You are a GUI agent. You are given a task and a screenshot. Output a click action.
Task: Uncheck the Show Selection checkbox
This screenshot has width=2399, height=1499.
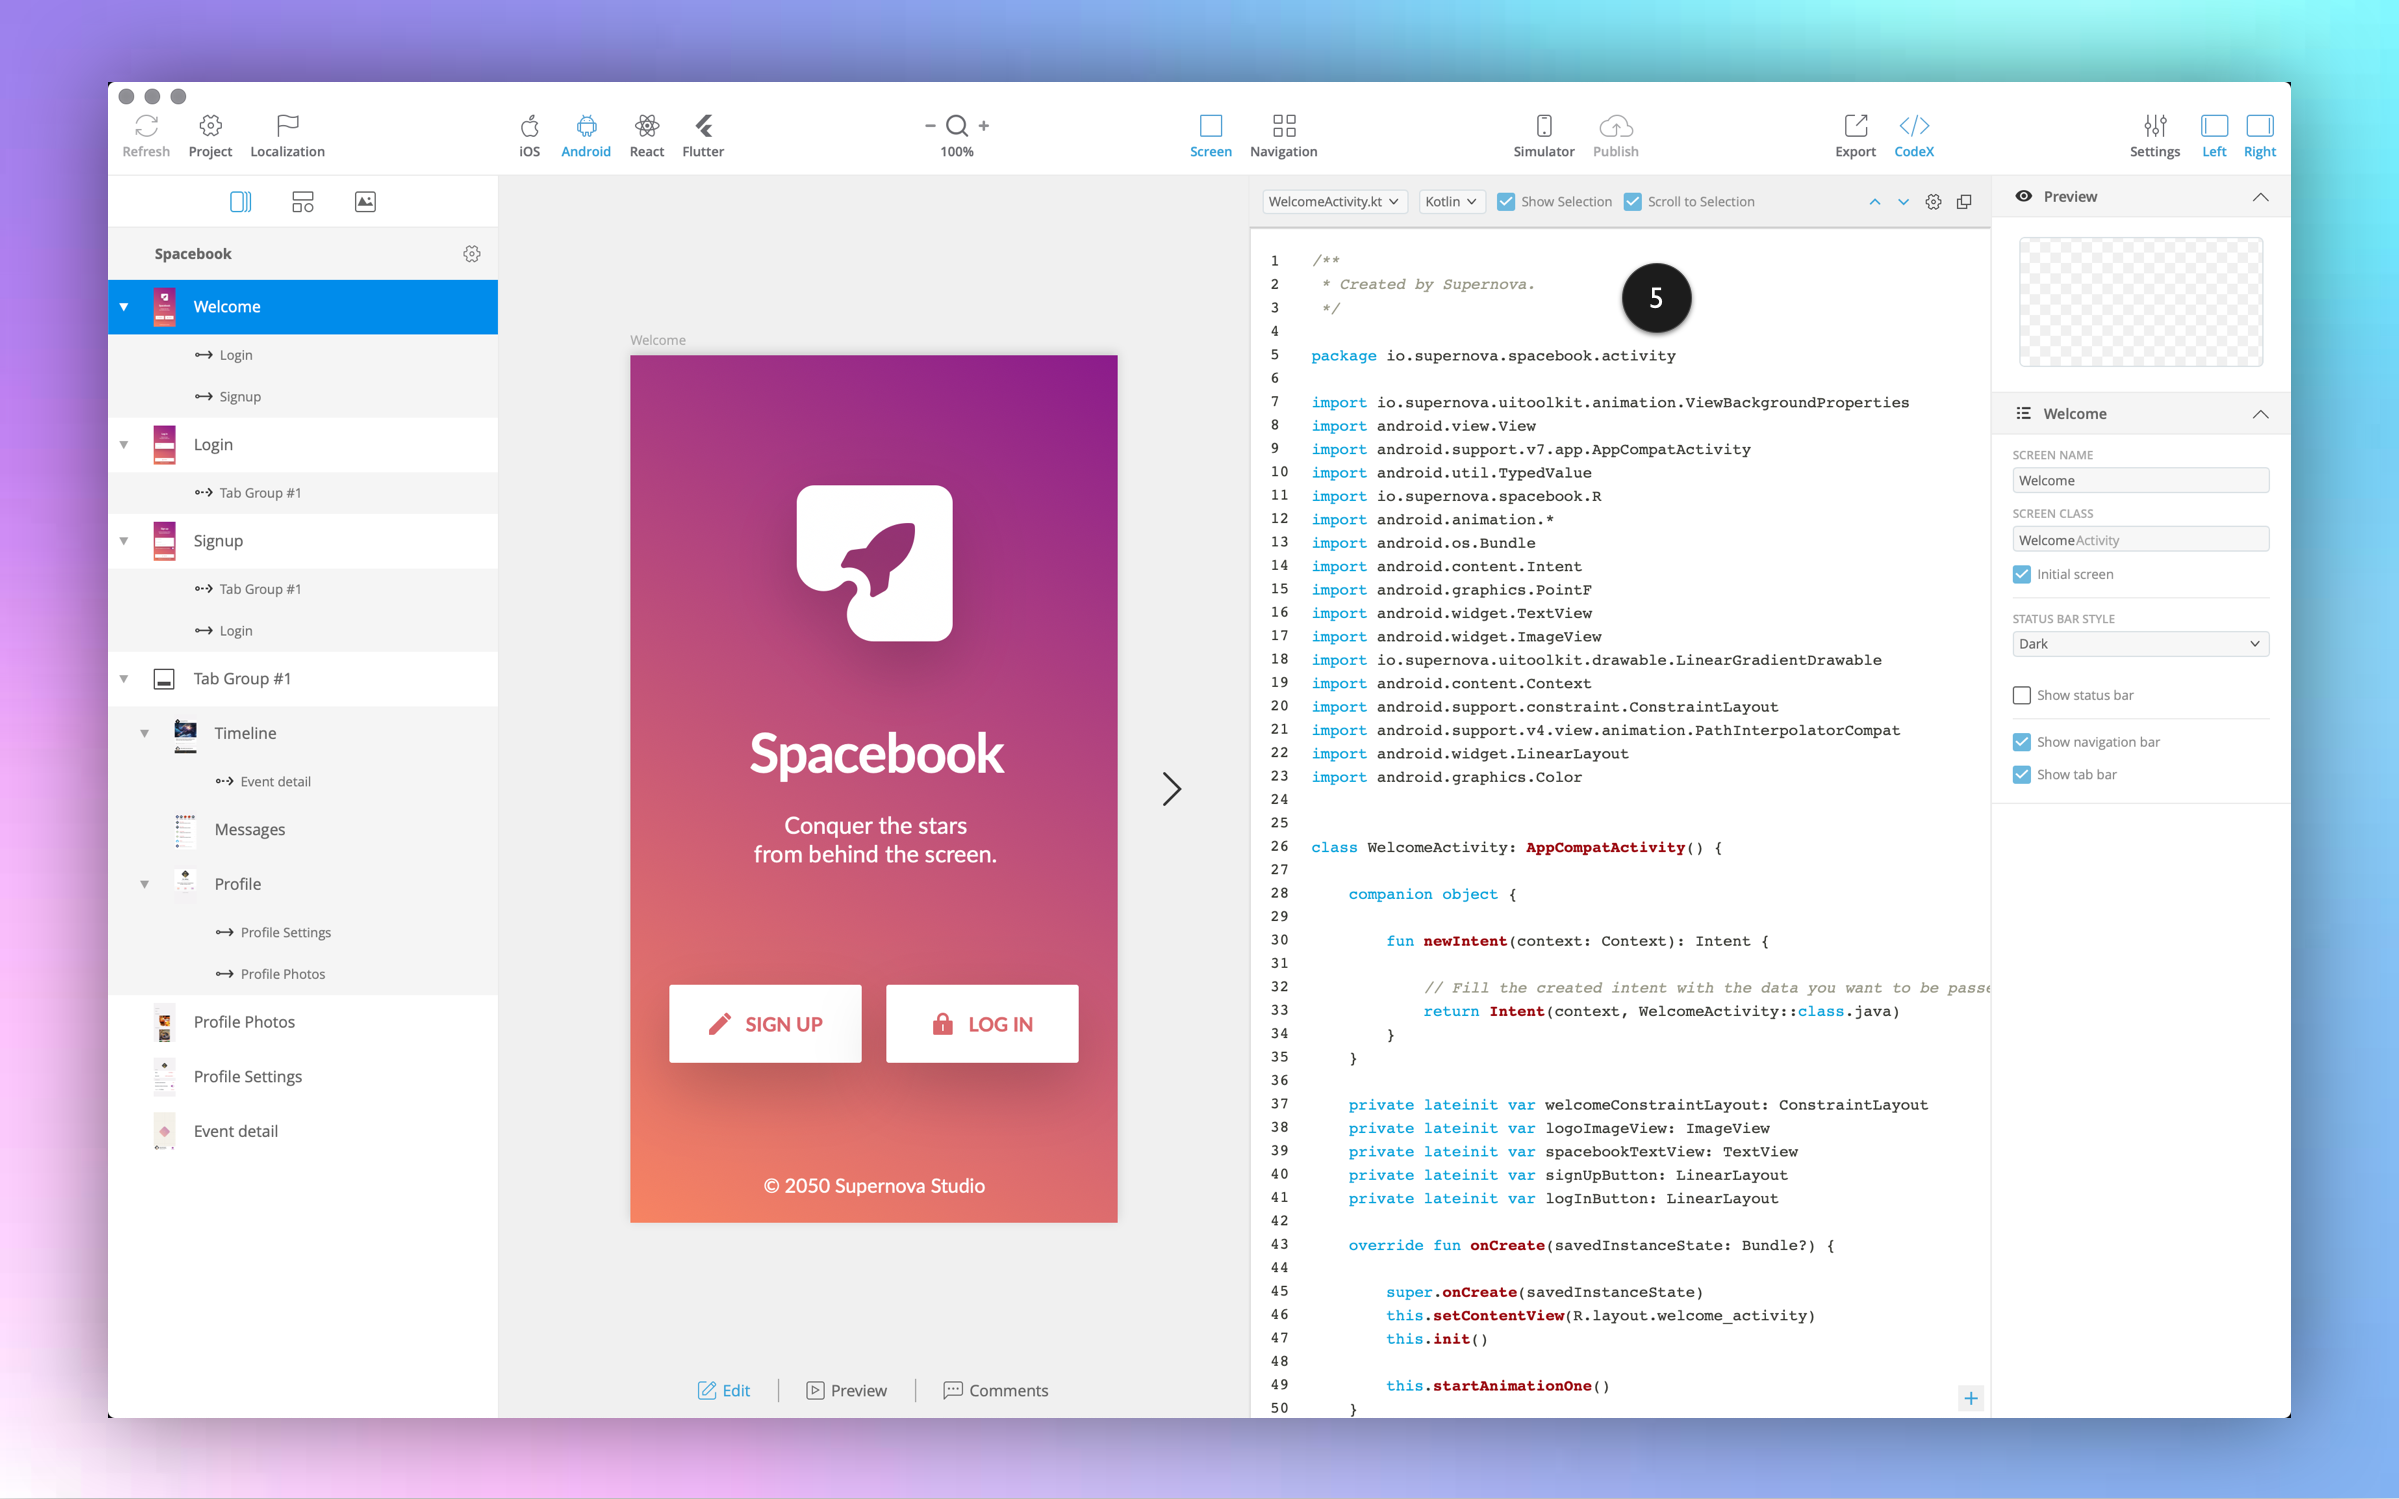point(1506,202)
